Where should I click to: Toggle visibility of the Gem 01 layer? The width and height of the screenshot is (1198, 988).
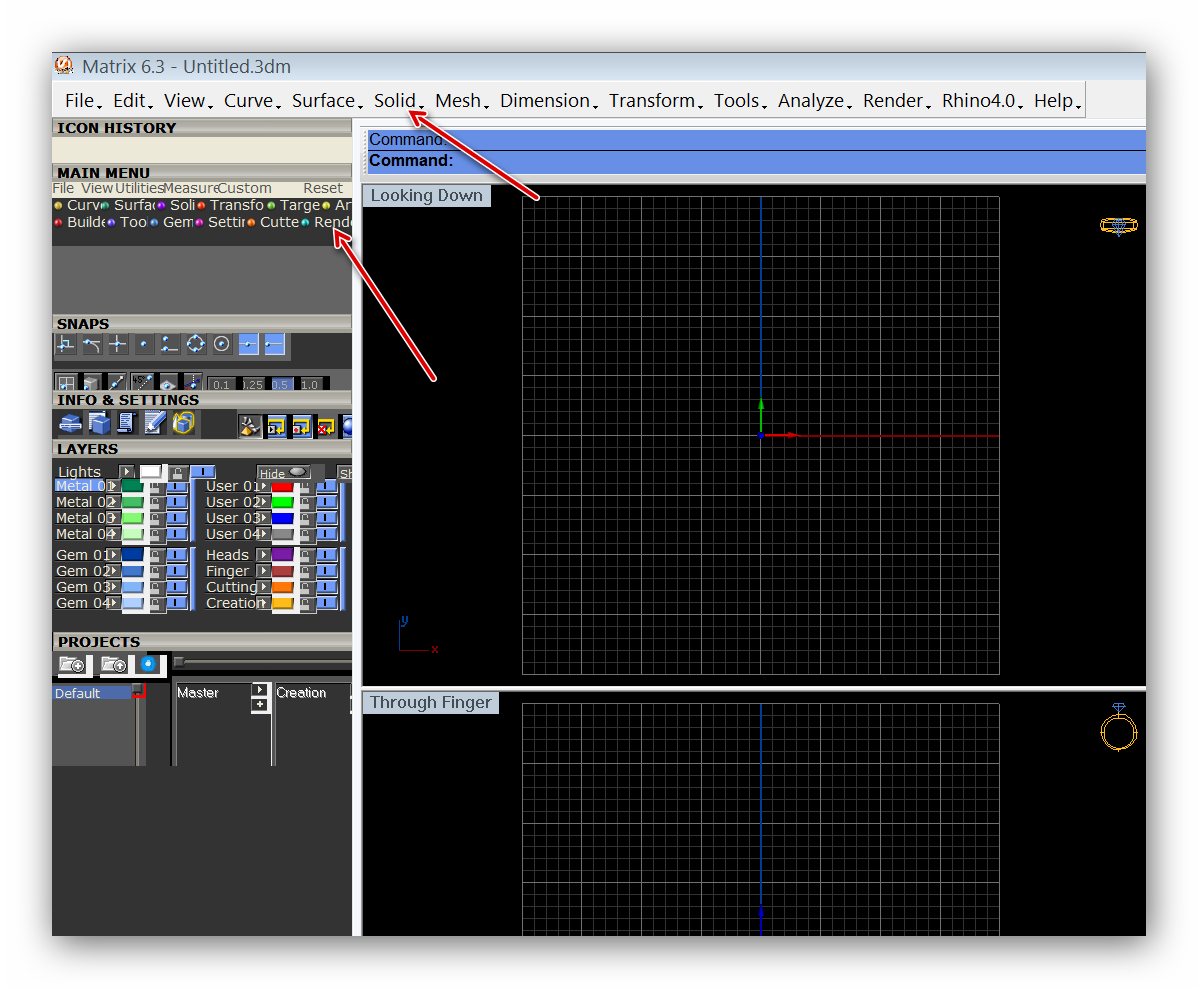coord(177,555)
